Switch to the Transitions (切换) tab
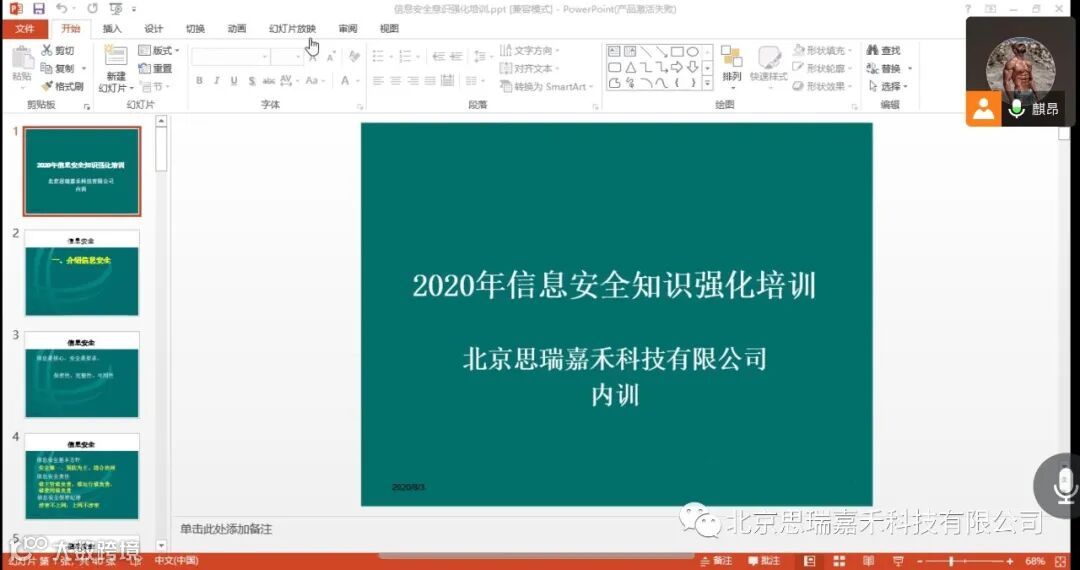This screenshot has width=1080, height=570. tap(195, 29)
